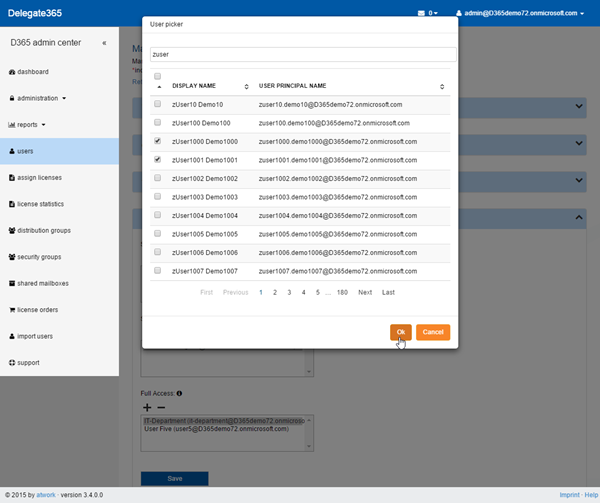Uncheck zUser1000 Demo1000 checkbox
600x503 pixels.
pos(157,141)
